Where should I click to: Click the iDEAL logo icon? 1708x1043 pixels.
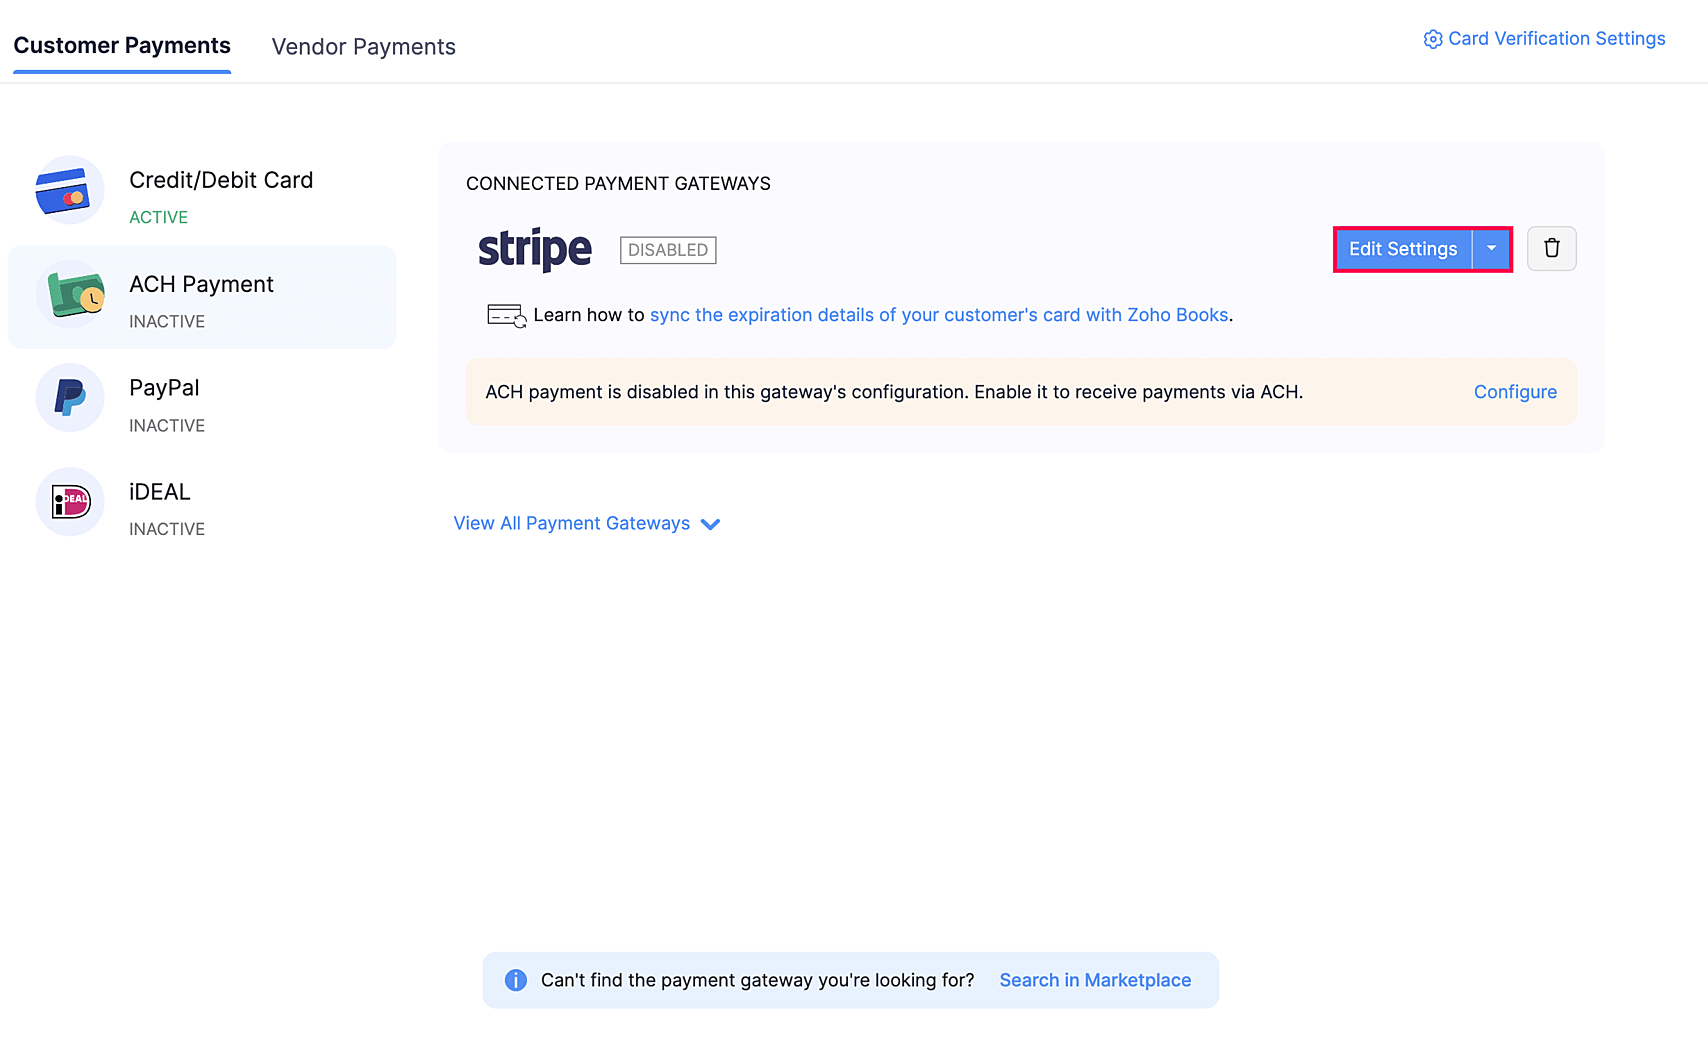[x=70, y=502]
